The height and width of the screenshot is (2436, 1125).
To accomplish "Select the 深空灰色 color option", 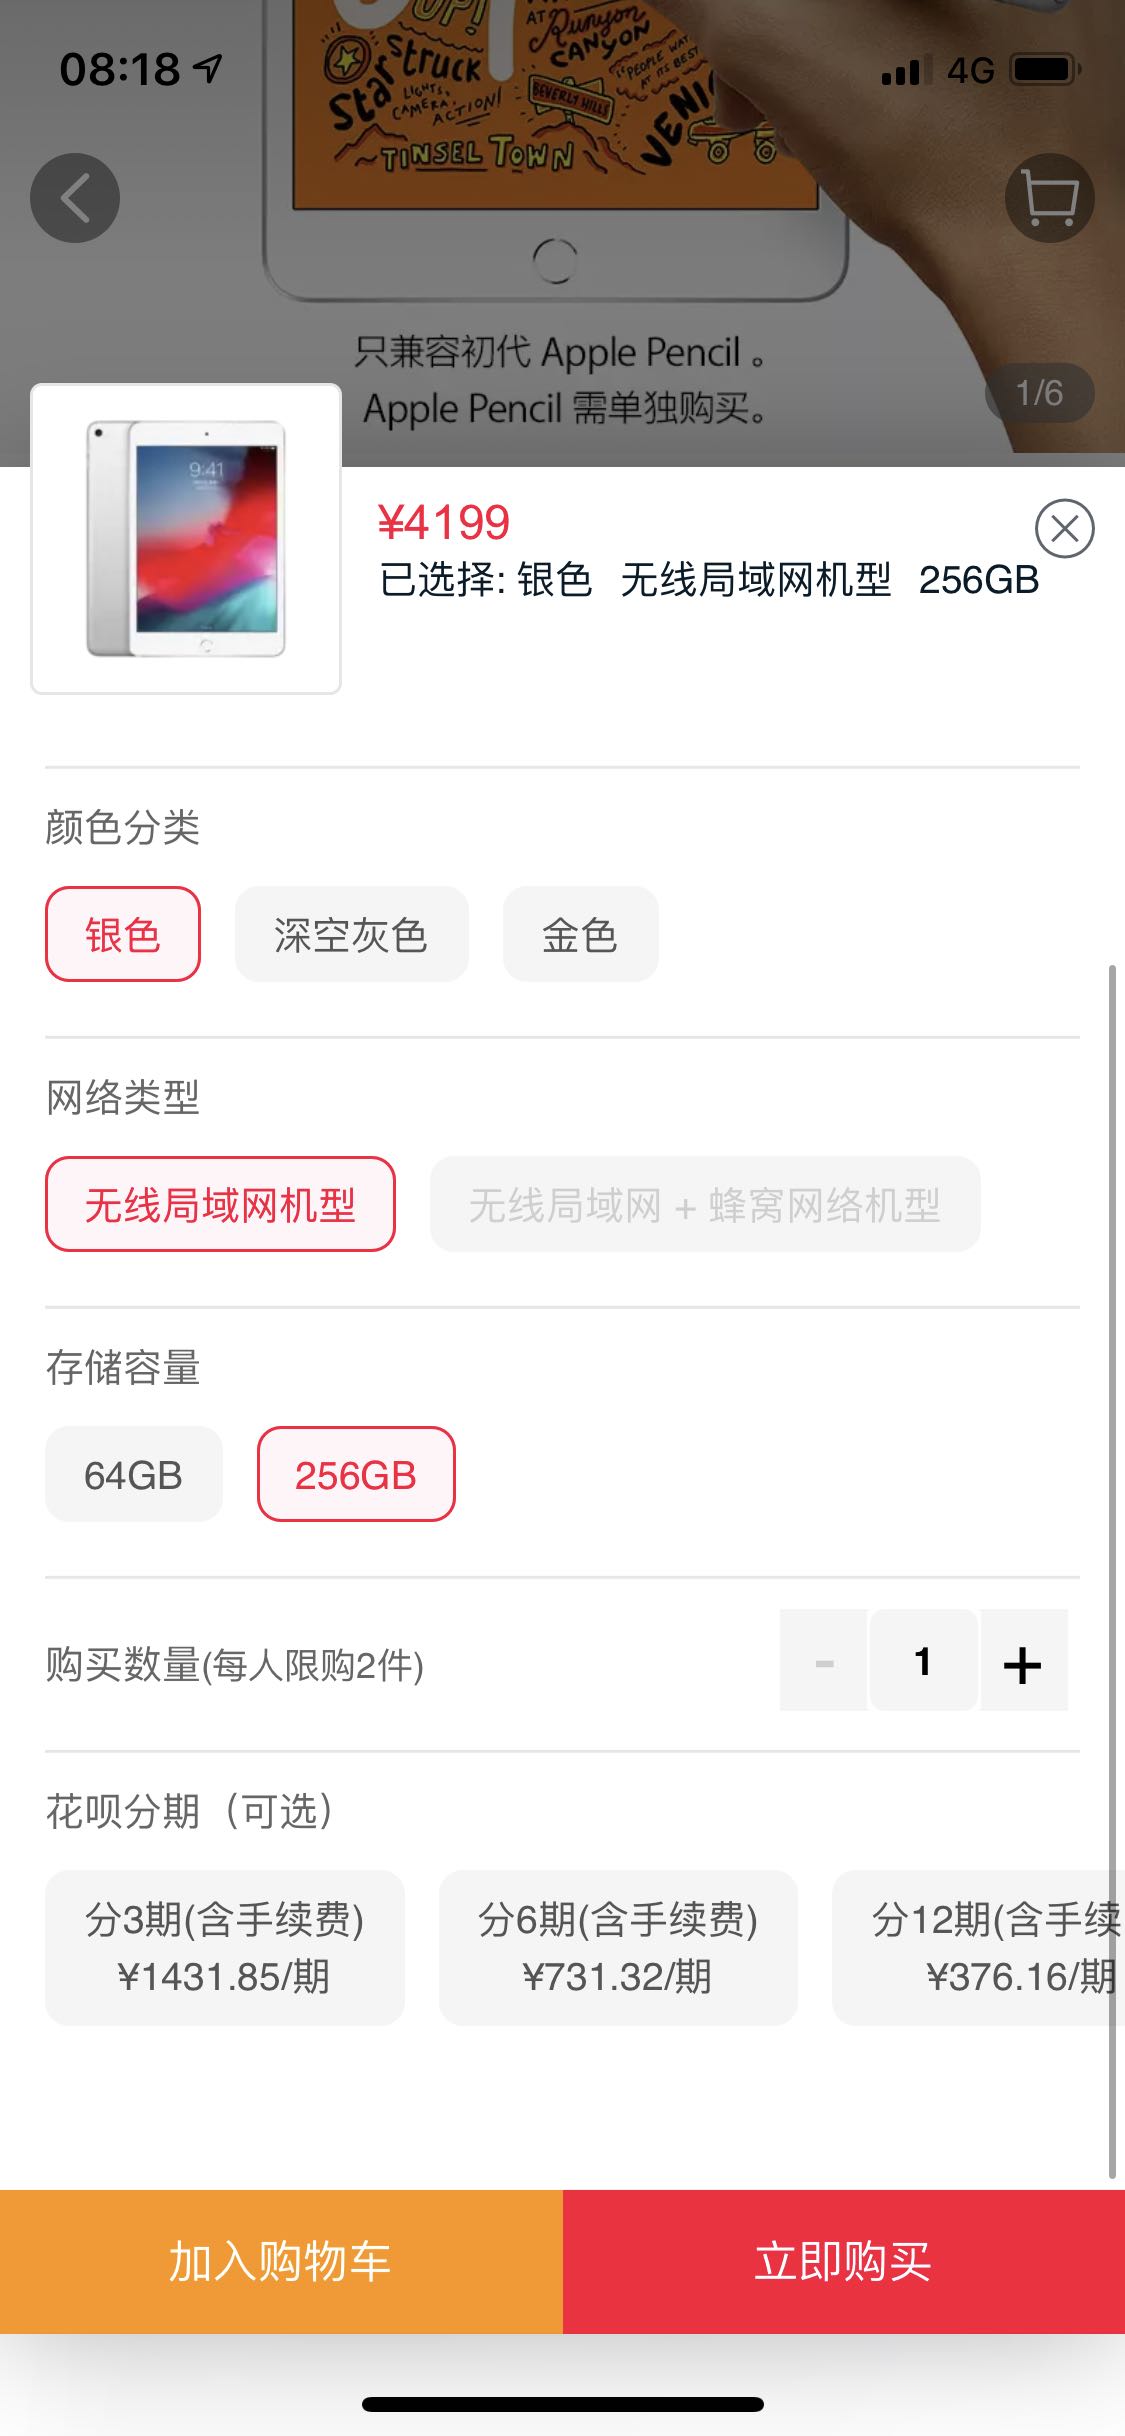I will click(351, 934).
